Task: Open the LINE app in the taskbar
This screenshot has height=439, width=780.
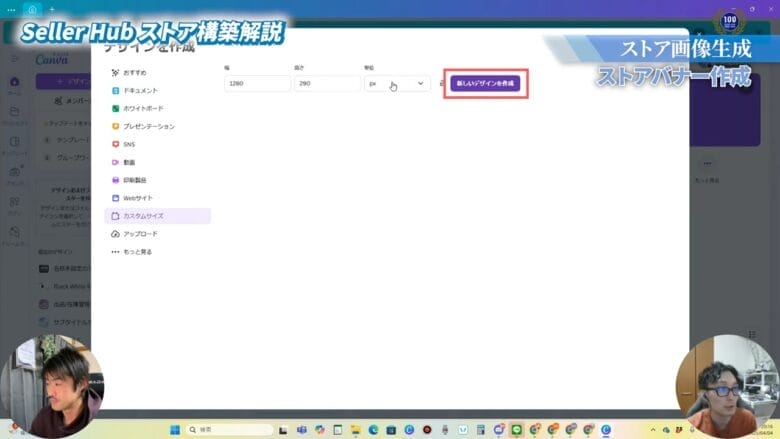Action: (x=516, y=430)
